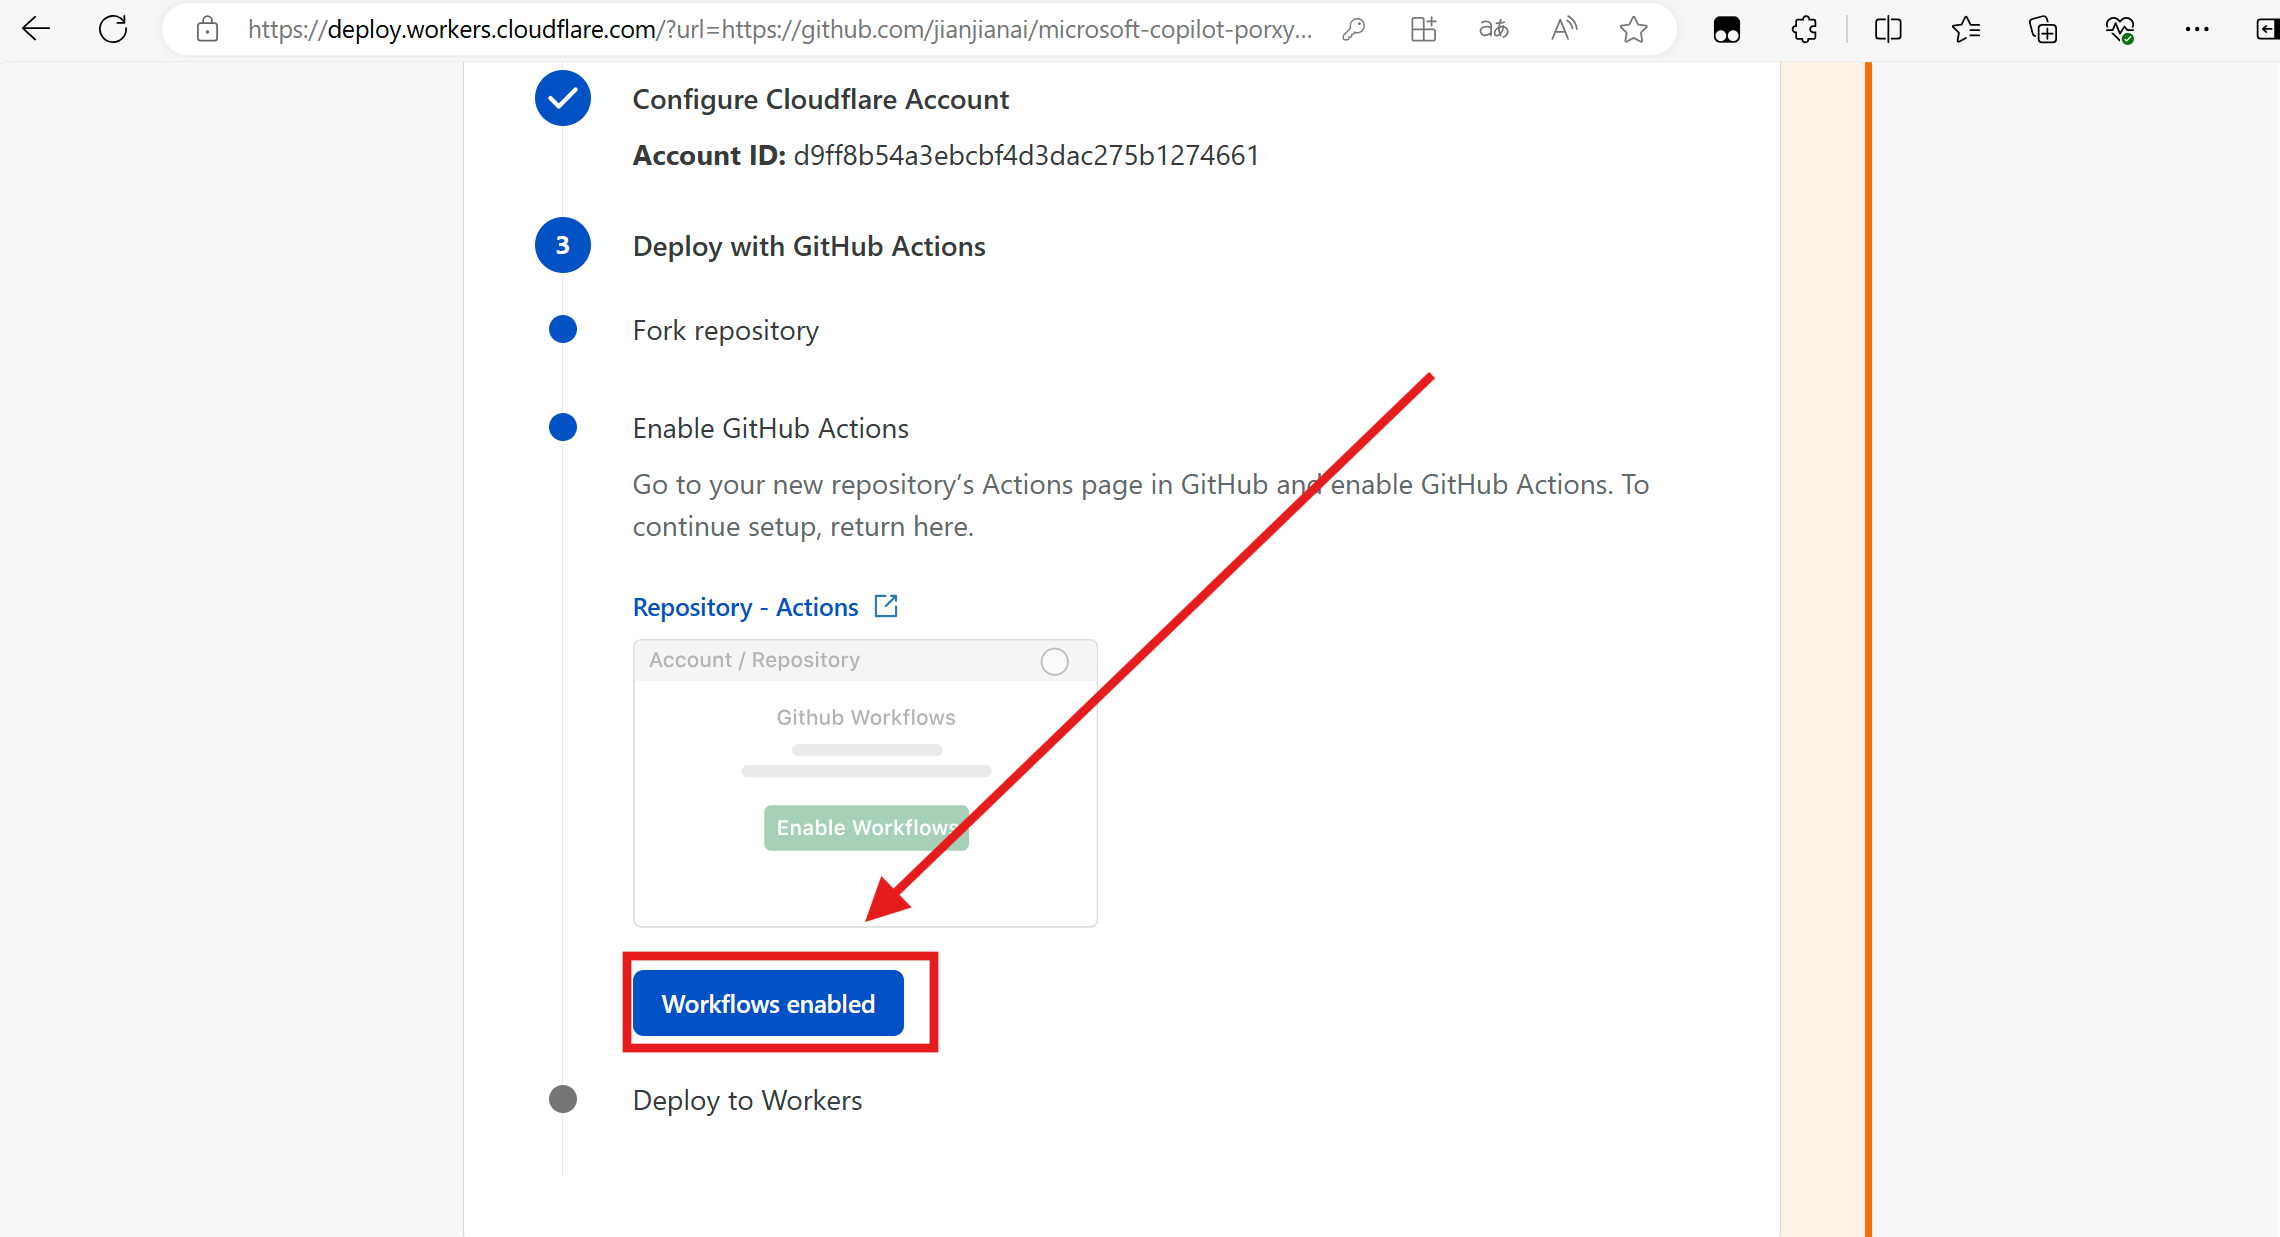Open the collections icon

point(2042,30)
